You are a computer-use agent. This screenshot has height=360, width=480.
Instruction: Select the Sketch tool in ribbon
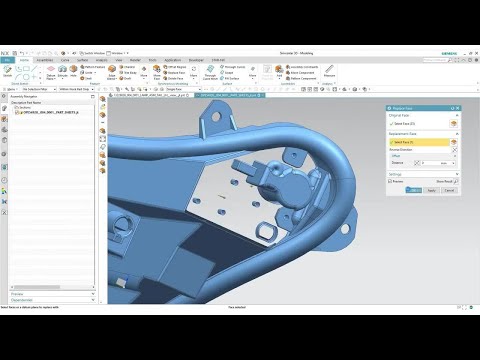7,71
